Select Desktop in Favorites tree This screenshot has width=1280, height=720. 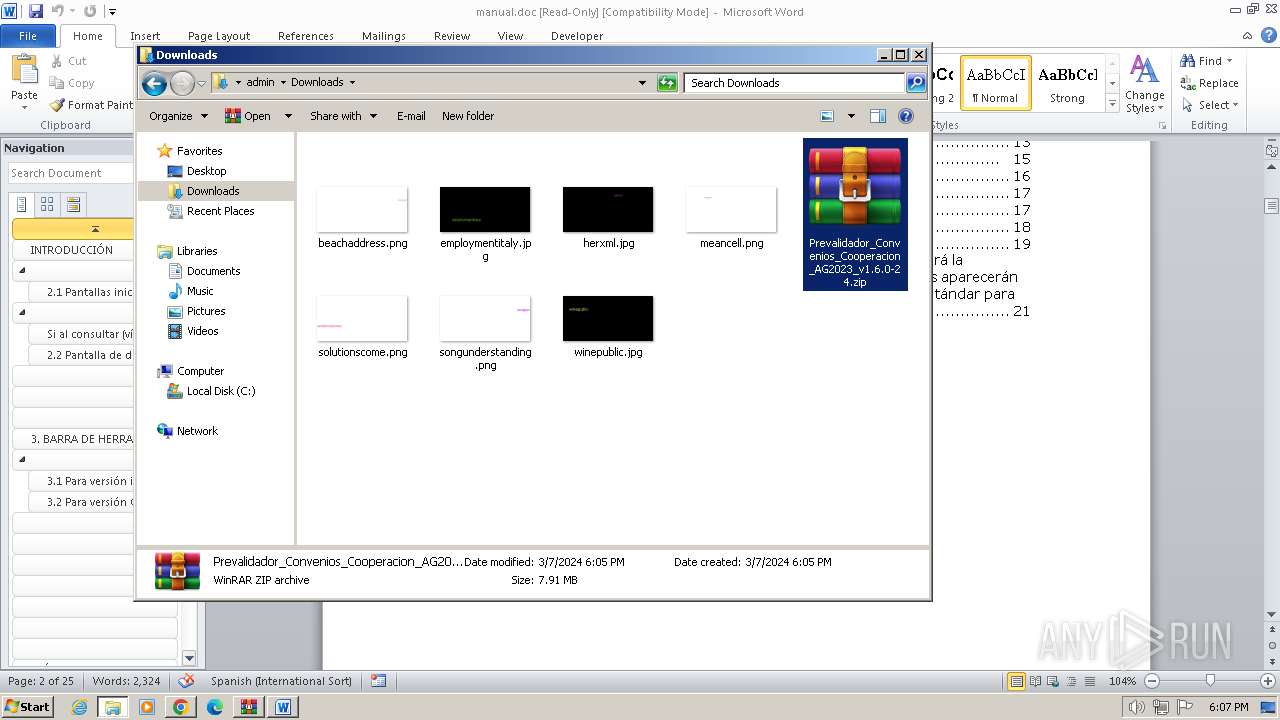206,171
